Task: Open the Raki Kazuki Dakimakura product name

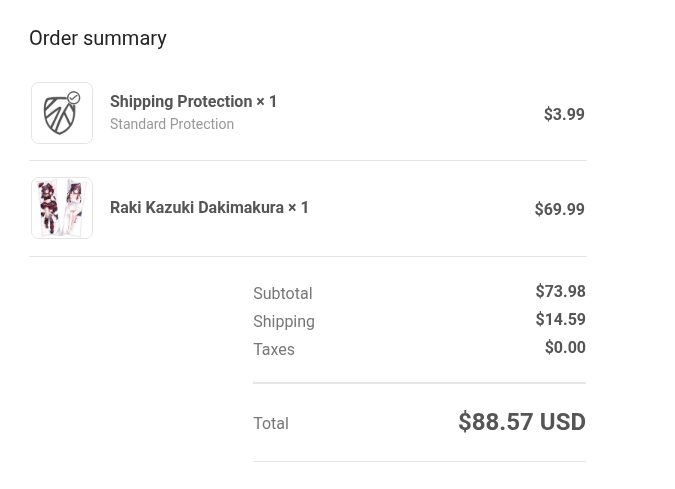Action: click(x=197, y=207)
